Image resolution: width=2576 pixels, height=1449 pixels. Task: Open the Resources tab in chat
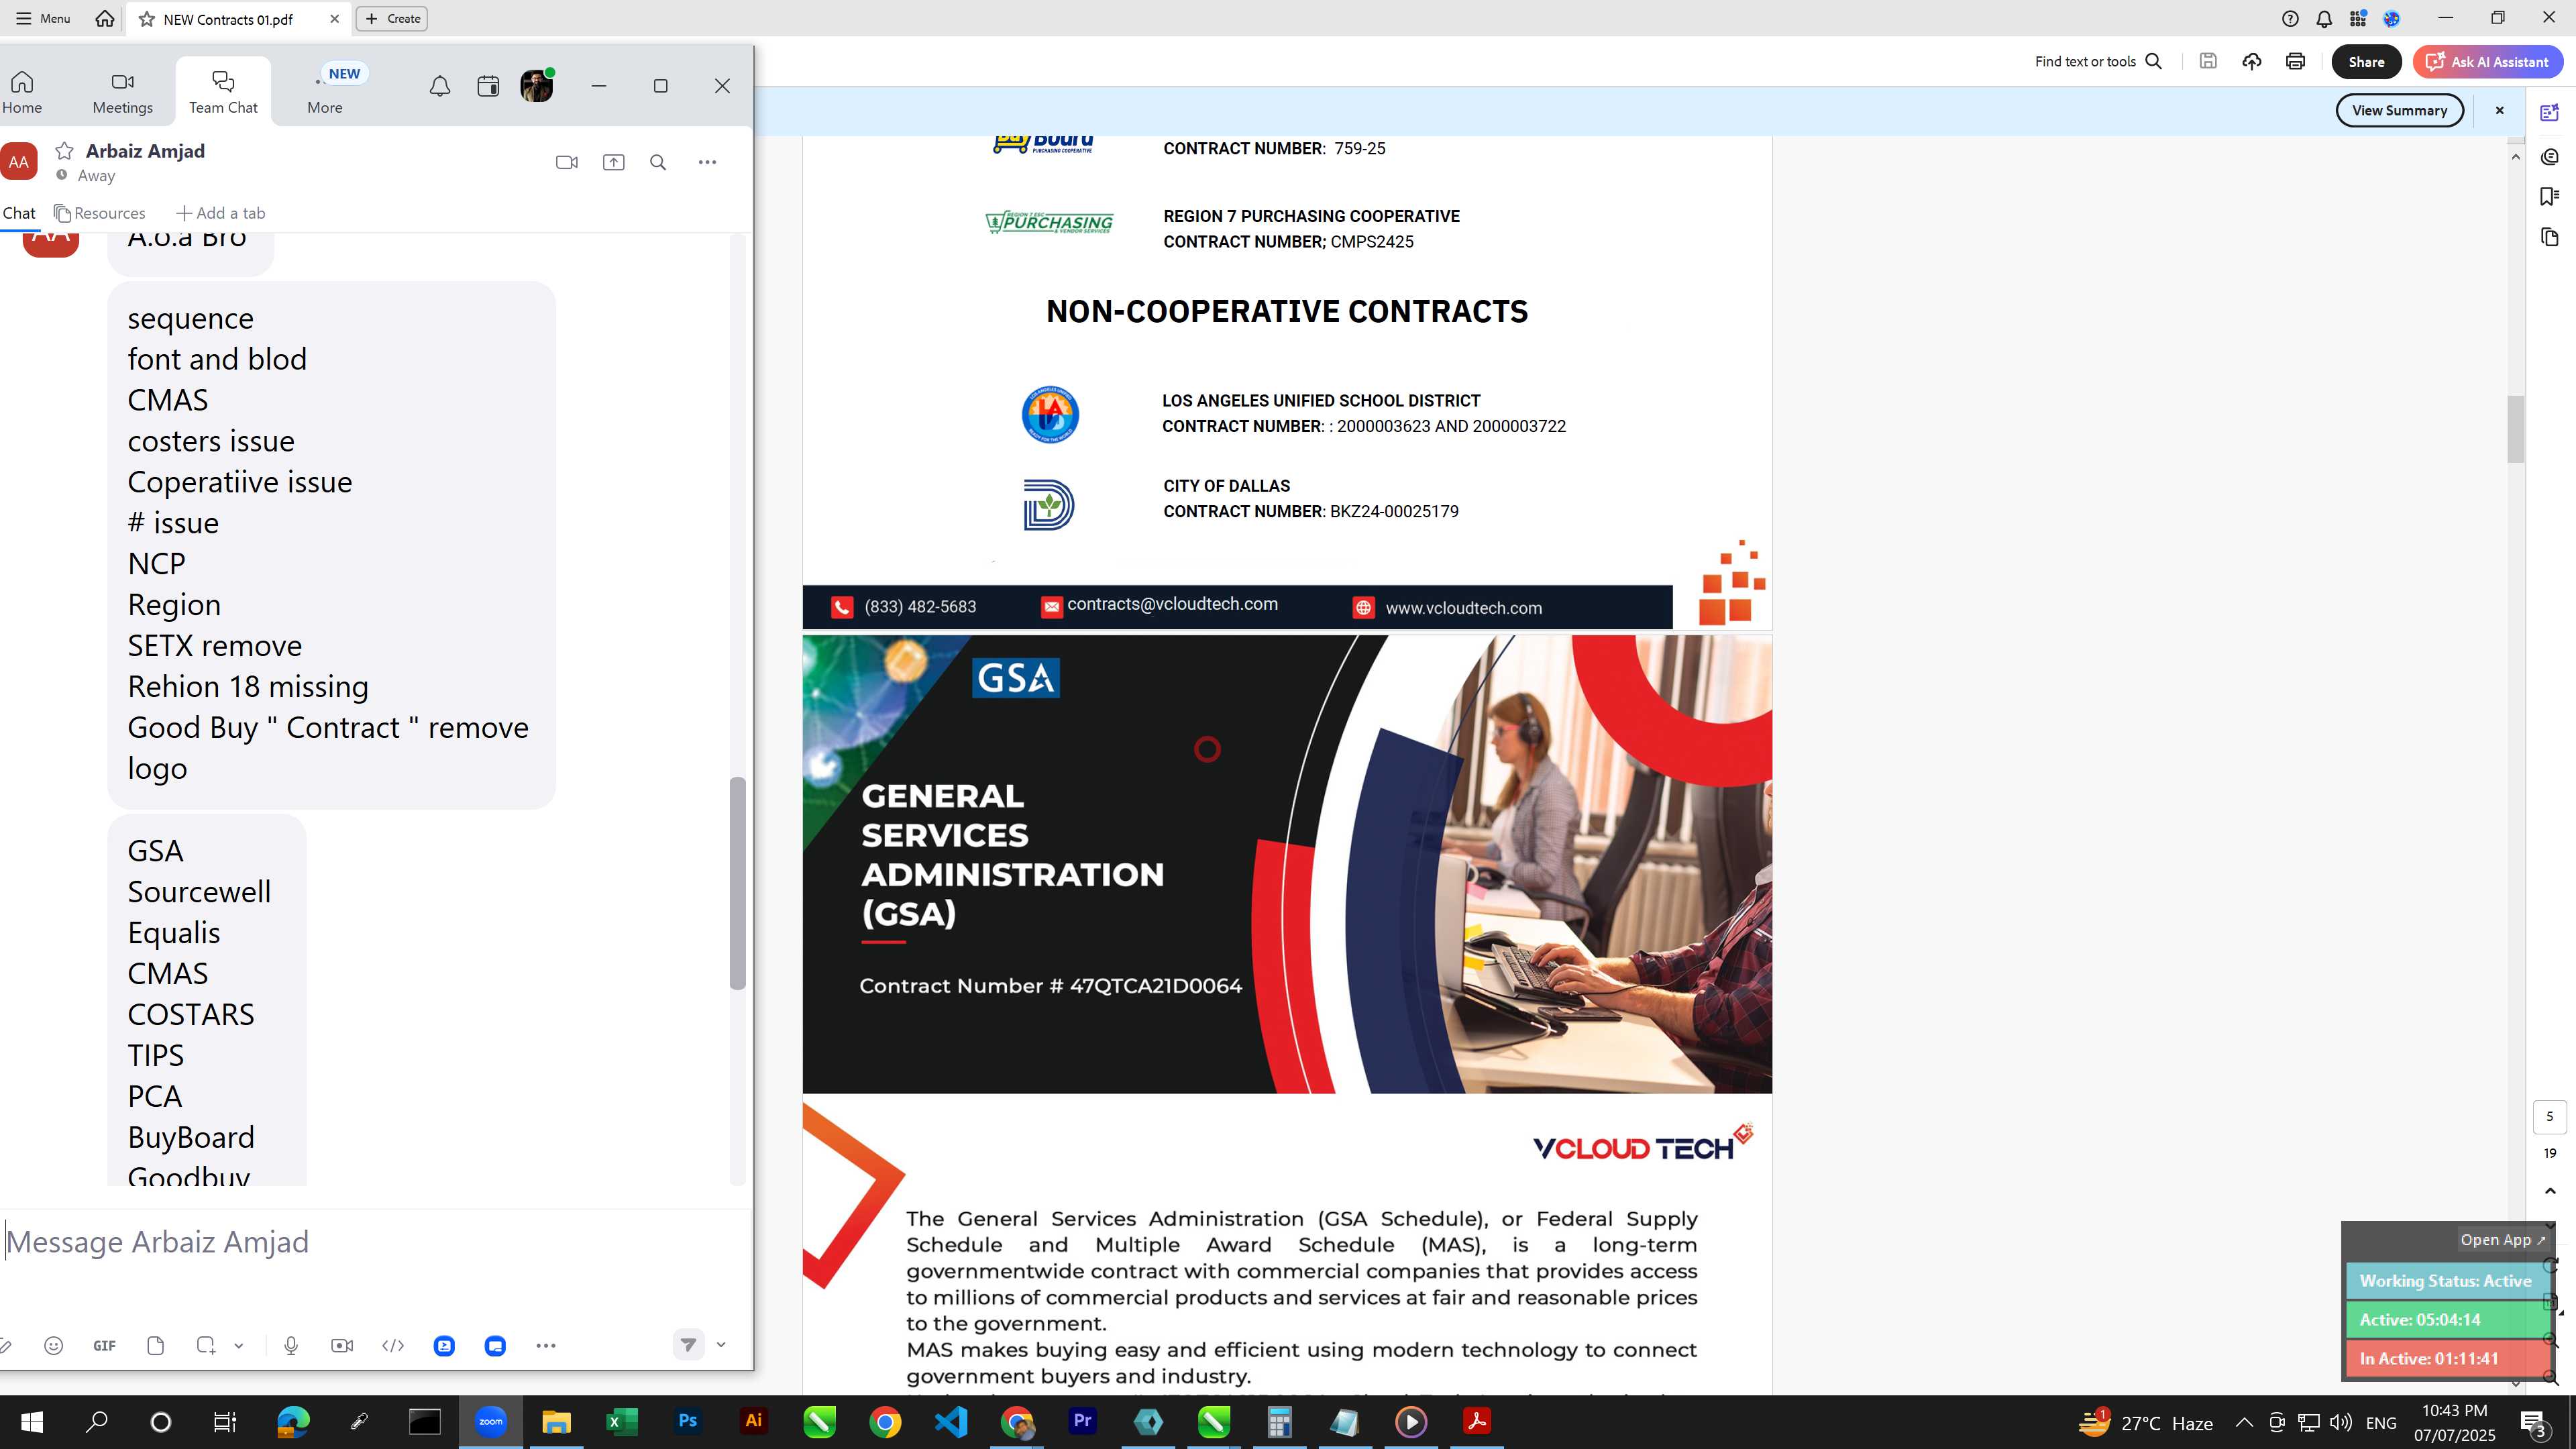pos(100,213)
